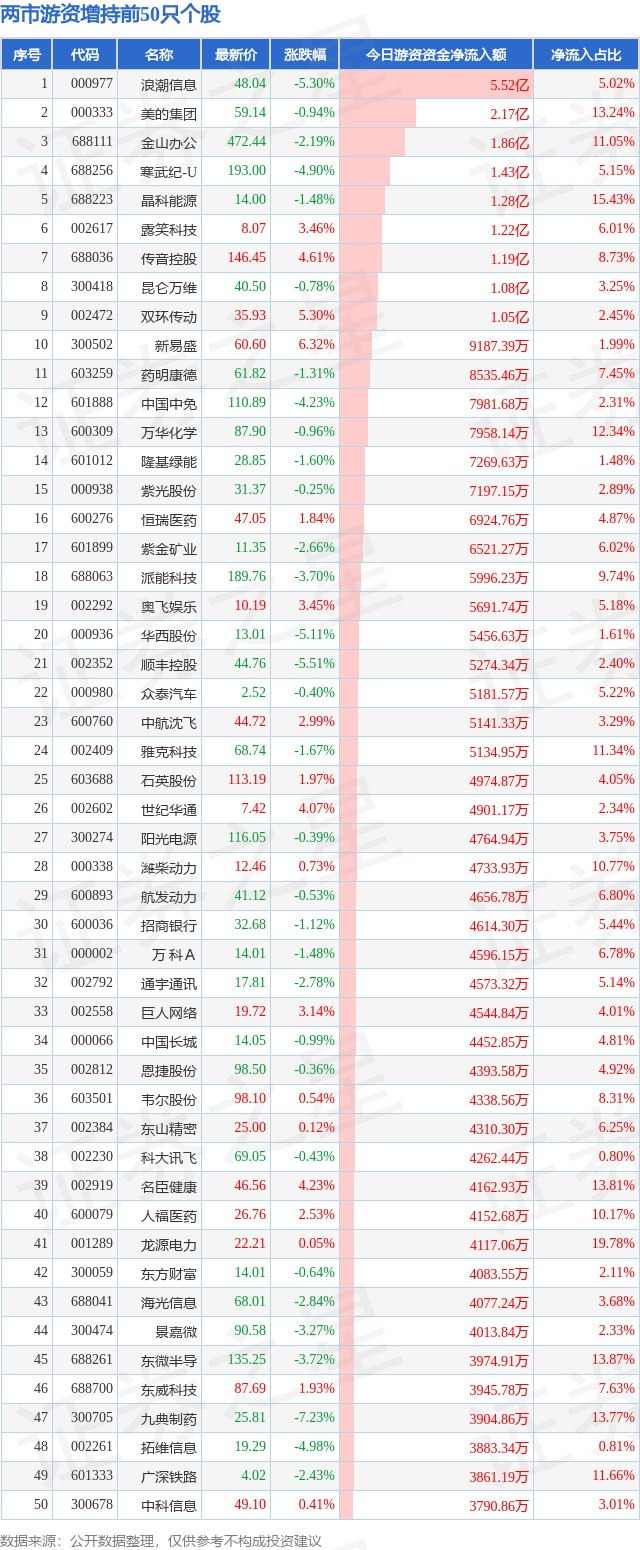Viewport: 640px width, 1550px height.
Task: Select stock name 招商银行
Action: point(170,926)
